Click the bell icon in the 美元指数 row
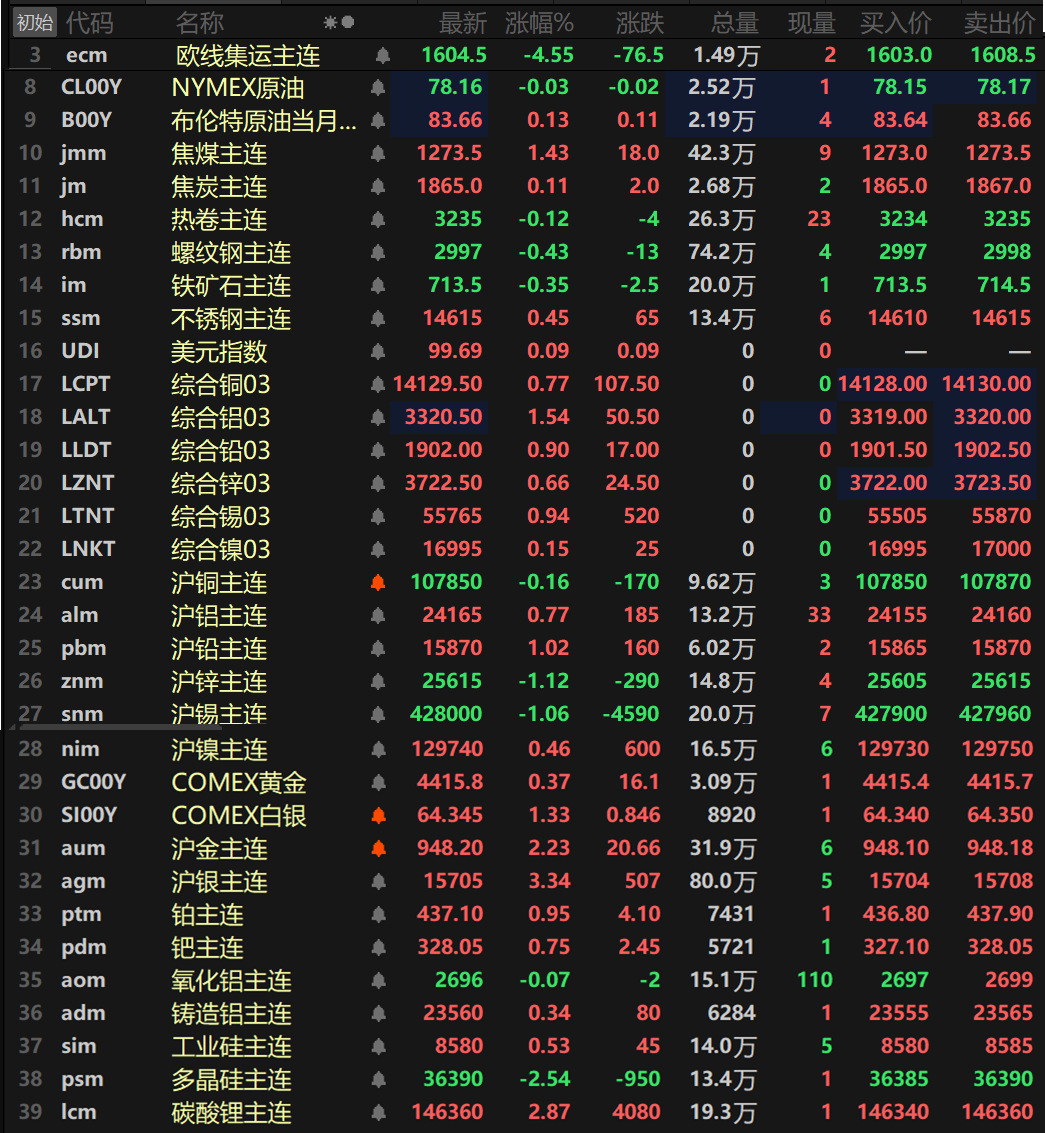 pos(377,352)
